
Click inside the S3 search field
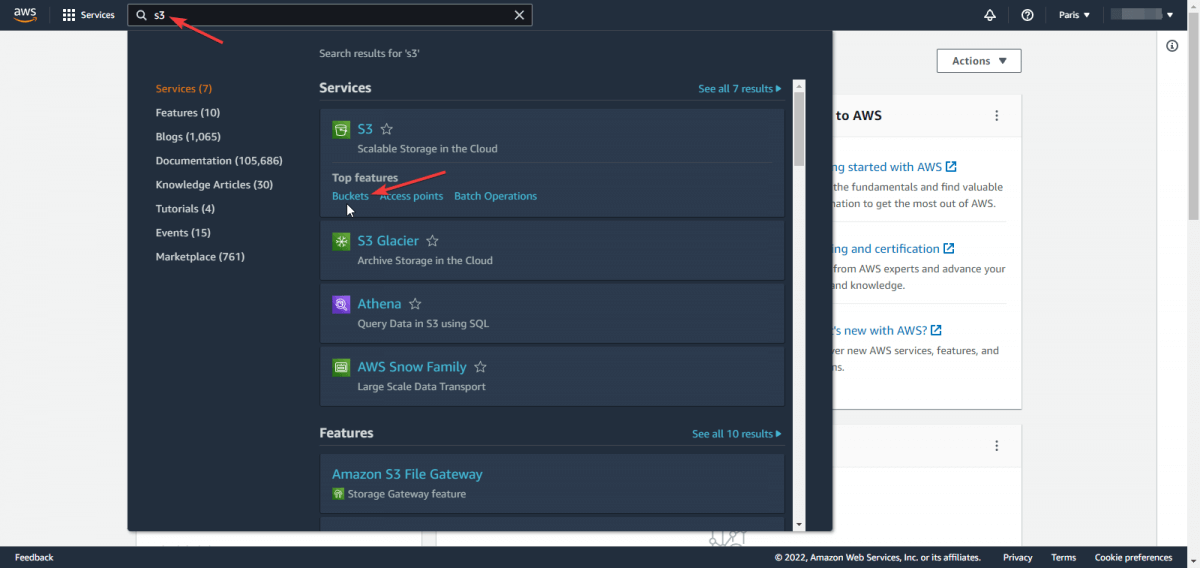[x=330, y=15]
